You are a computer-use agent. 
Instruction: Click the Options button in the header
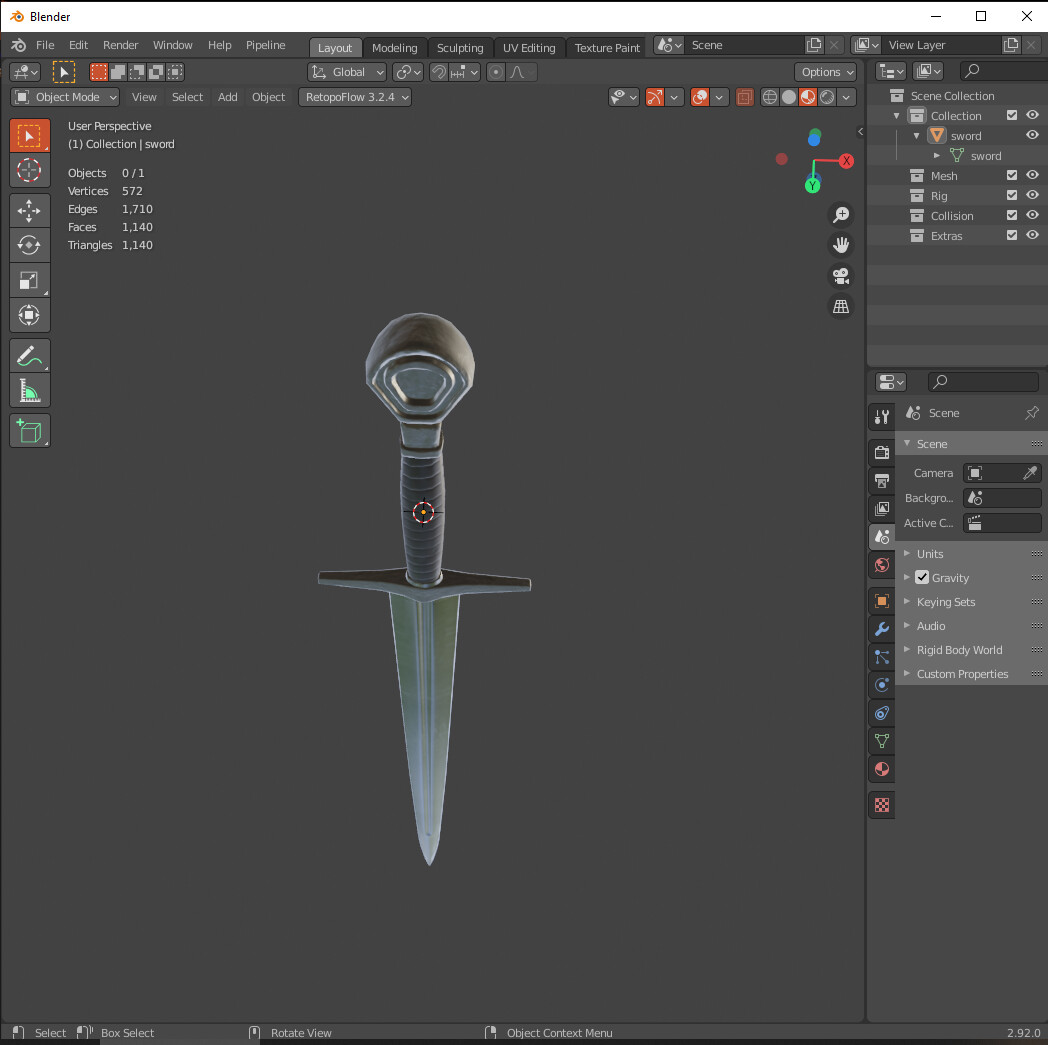coord(825,72)
